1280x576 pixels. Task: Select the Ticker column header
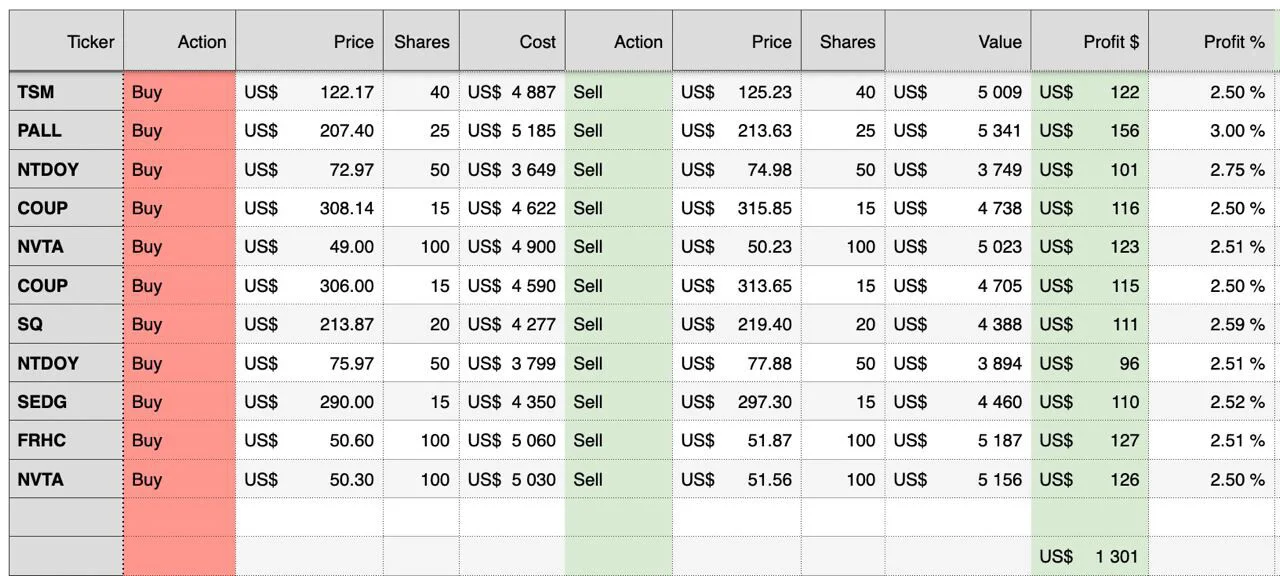(66, 42)
